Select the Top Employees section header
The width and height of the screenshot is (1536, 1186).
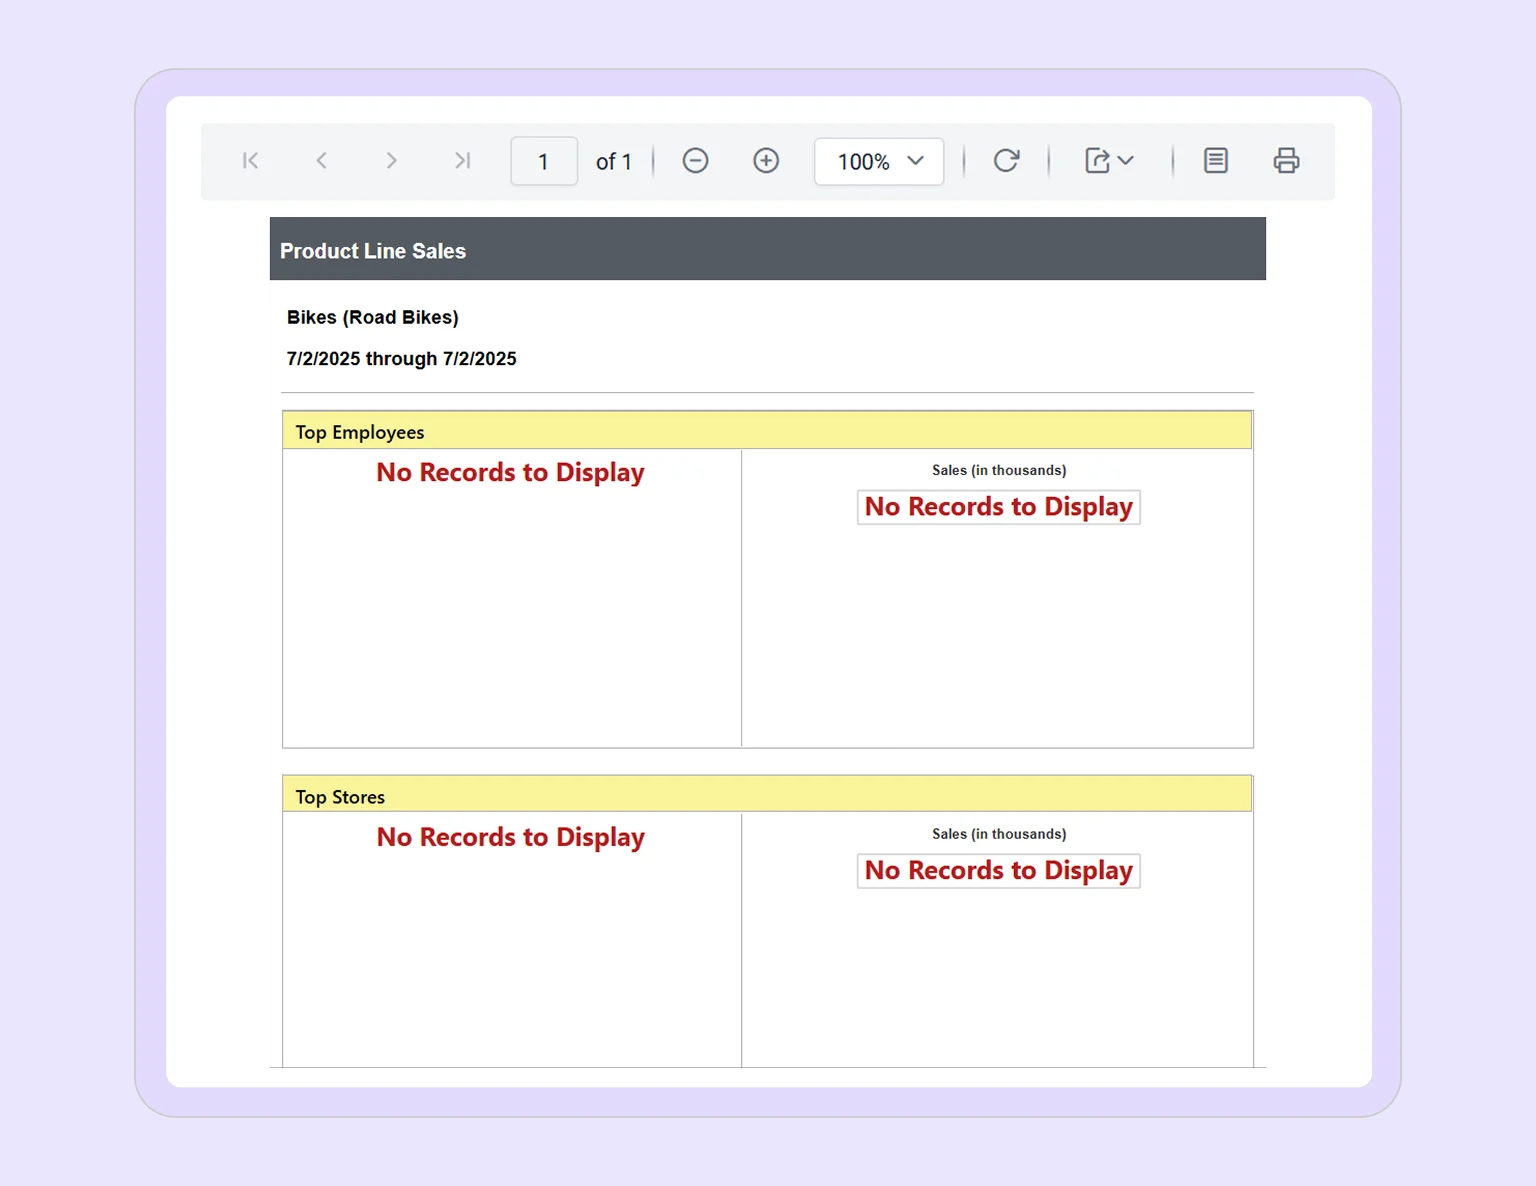tap(359, 431)
